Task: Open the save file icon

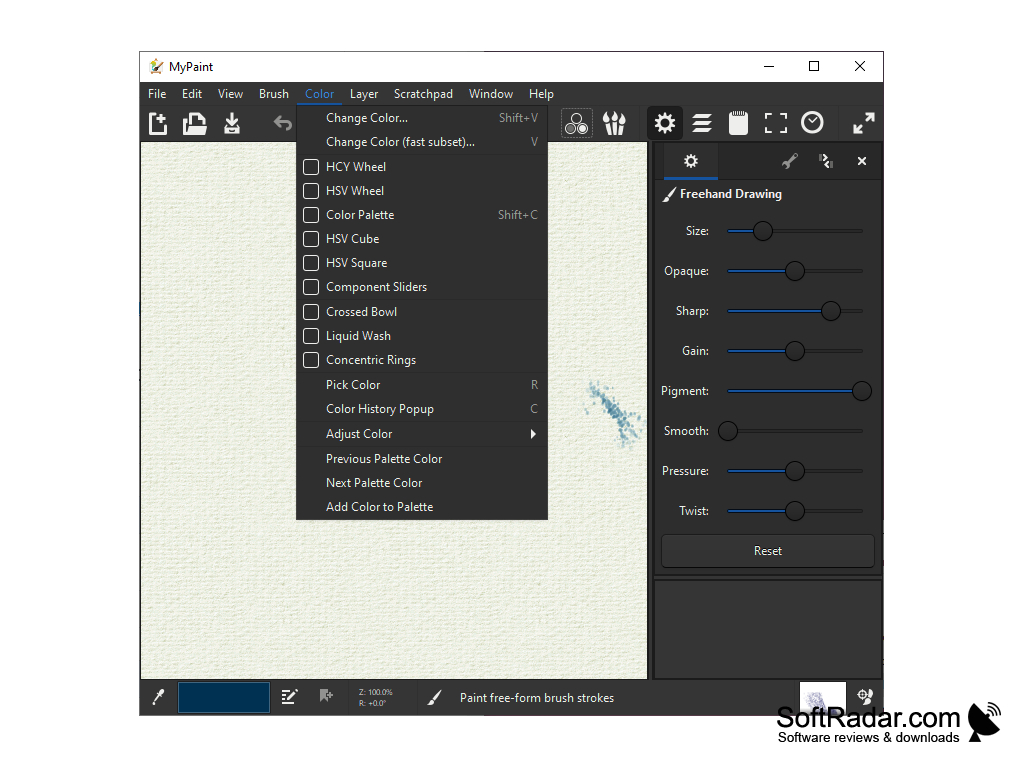Action: click(234, 122)
